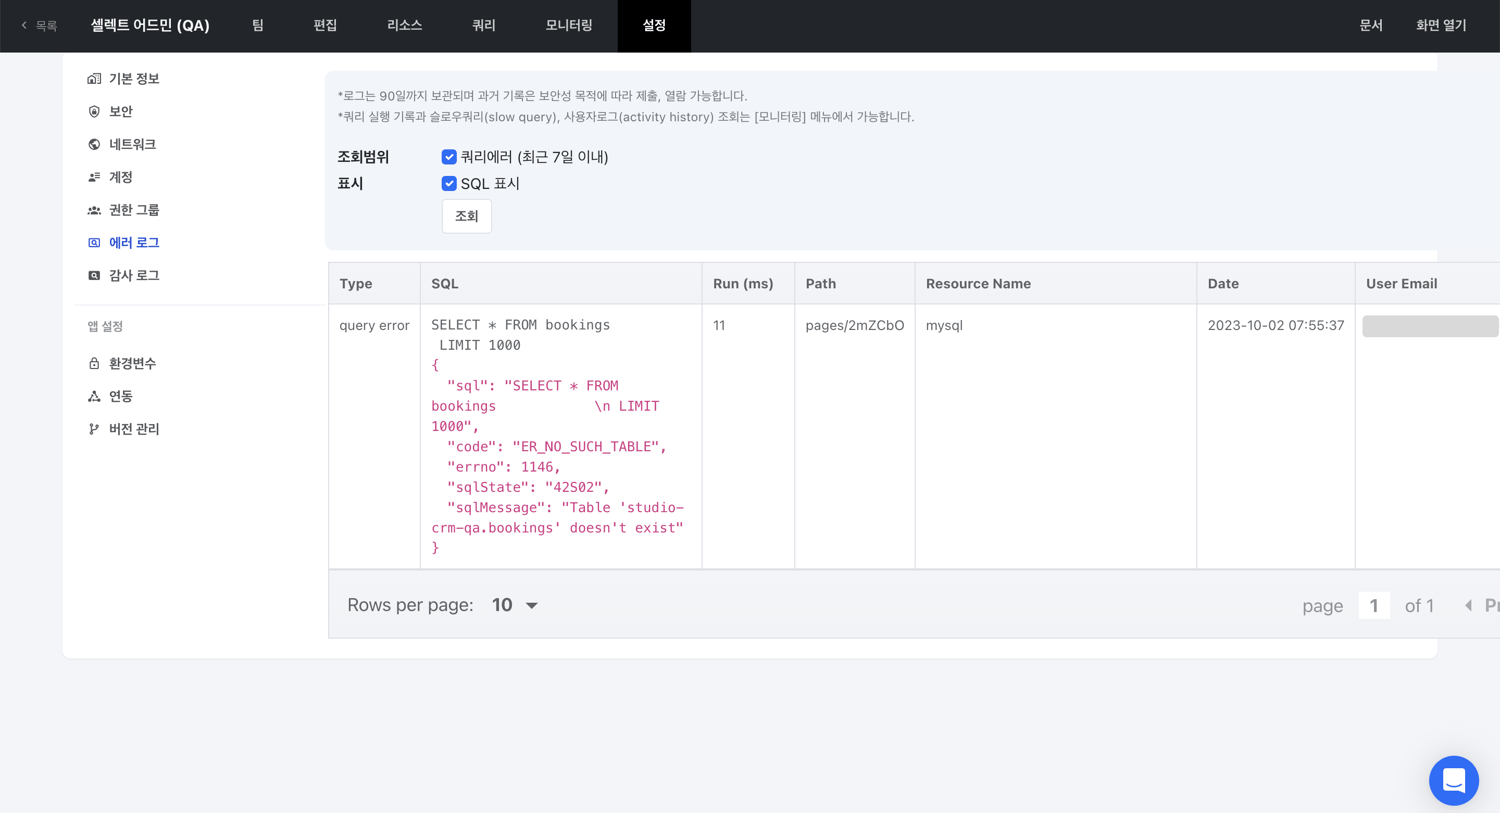
Task: Click the 'mysql' resource name cell
Action: (x=944, y=325)
